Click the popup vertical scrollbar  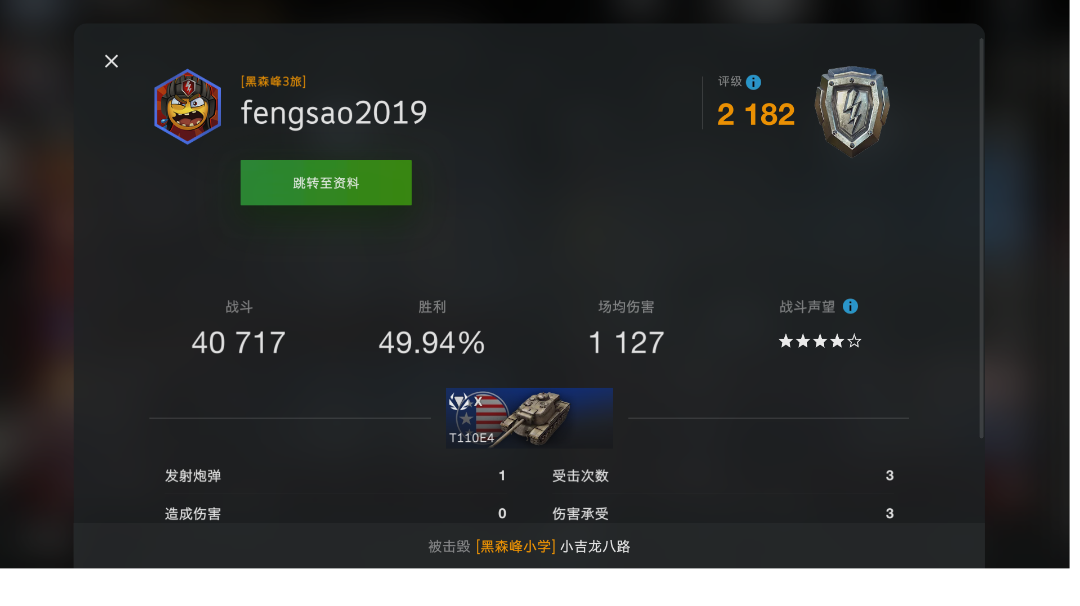(x=982, y=238)
